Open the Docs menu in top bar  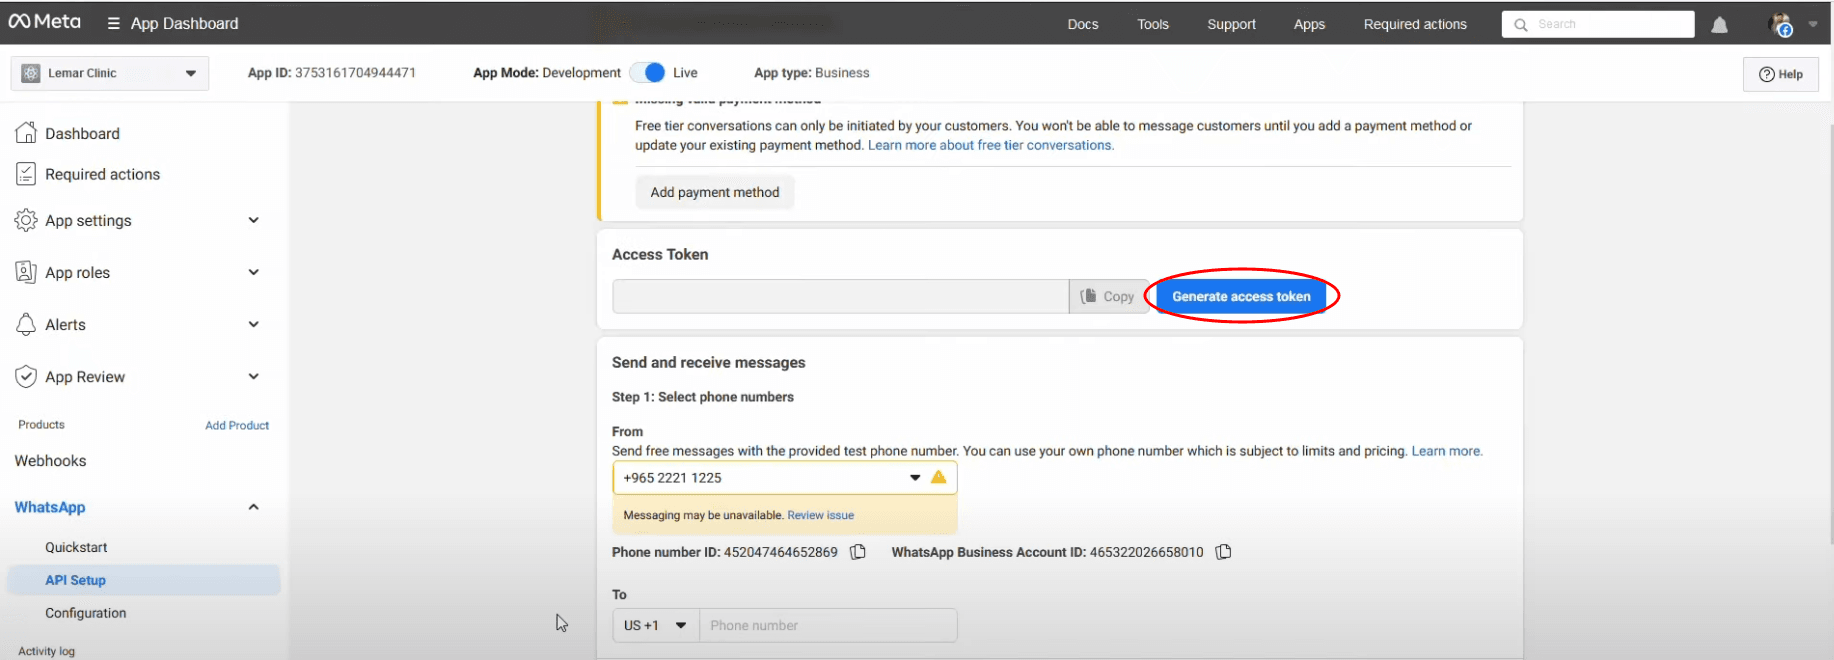pyautogui.click(x=1082, y=24)
